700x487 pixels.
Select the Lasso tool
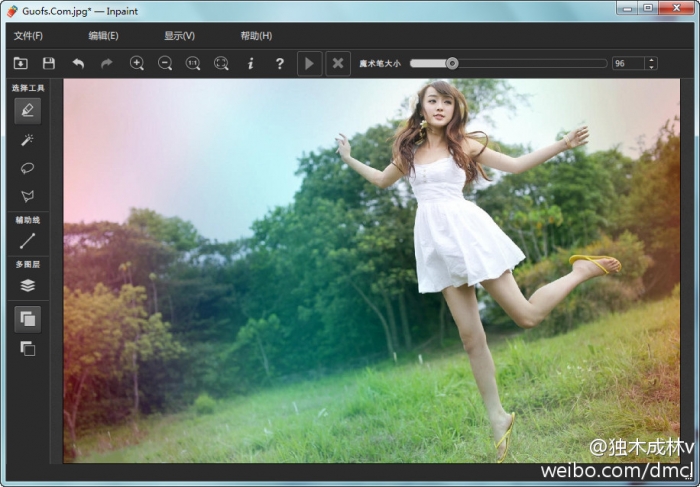tap(28, 168)
